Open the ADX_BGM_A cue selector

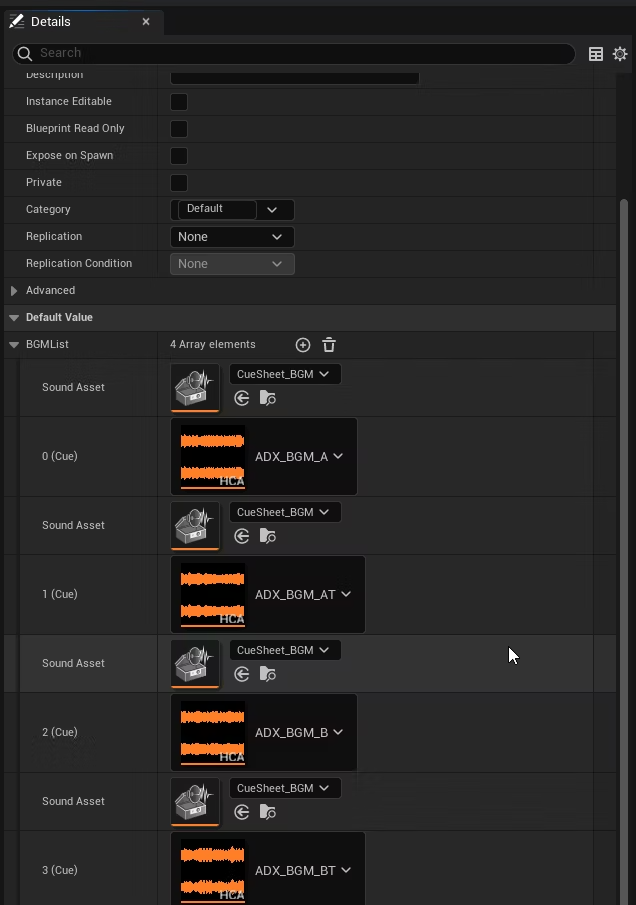pos(299,457)
